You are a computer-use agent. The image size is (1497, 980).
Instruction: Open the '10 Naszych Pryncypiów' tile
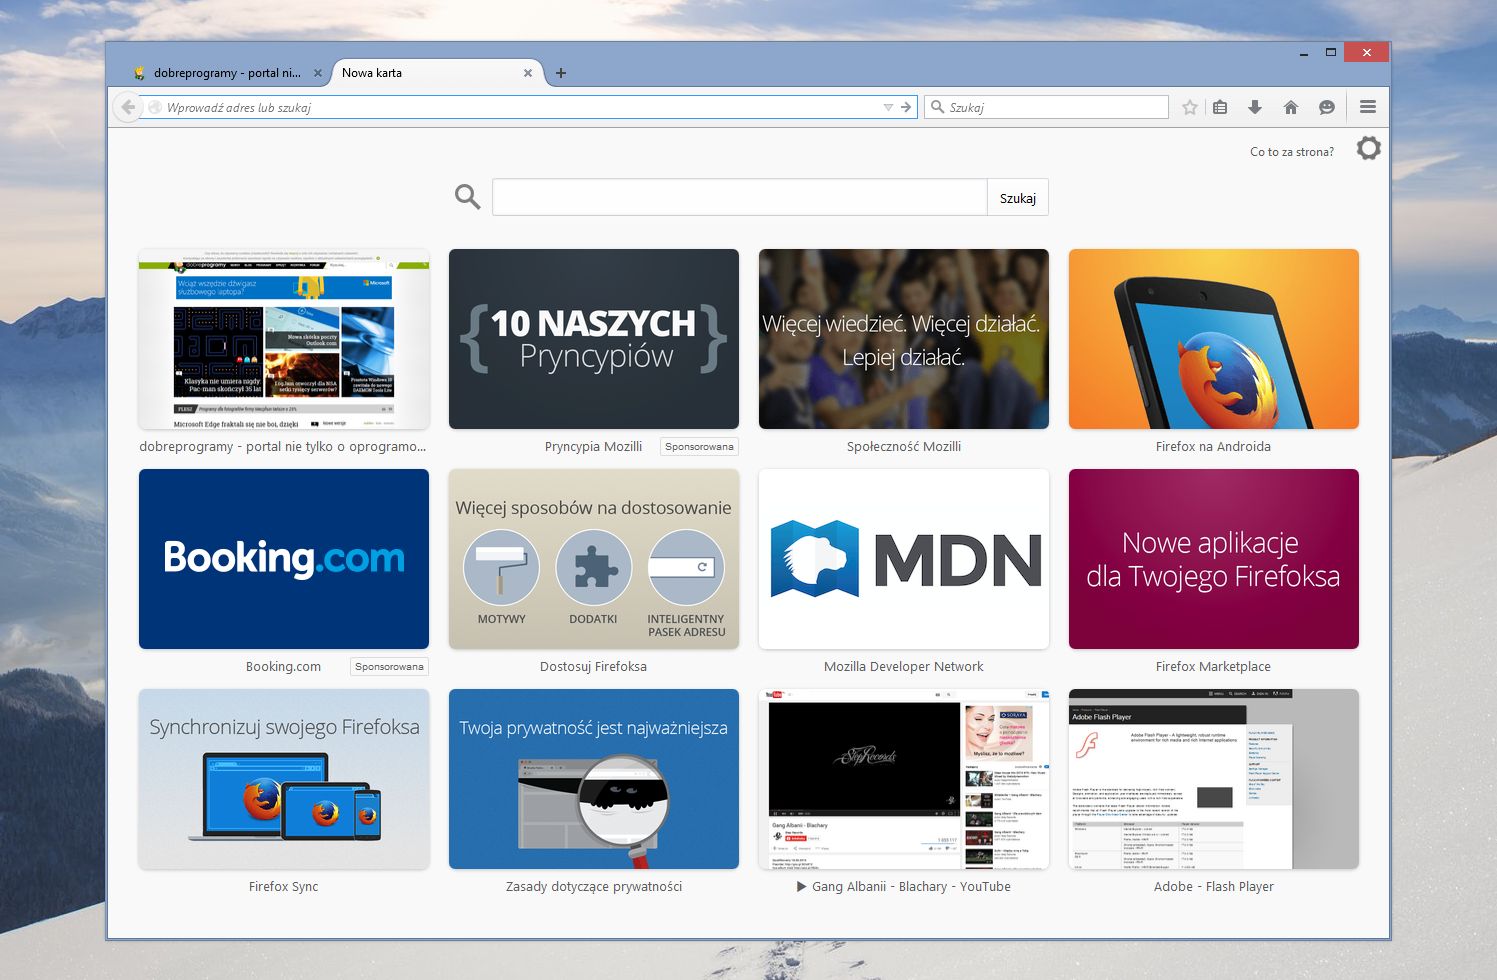tap(594, 339)
